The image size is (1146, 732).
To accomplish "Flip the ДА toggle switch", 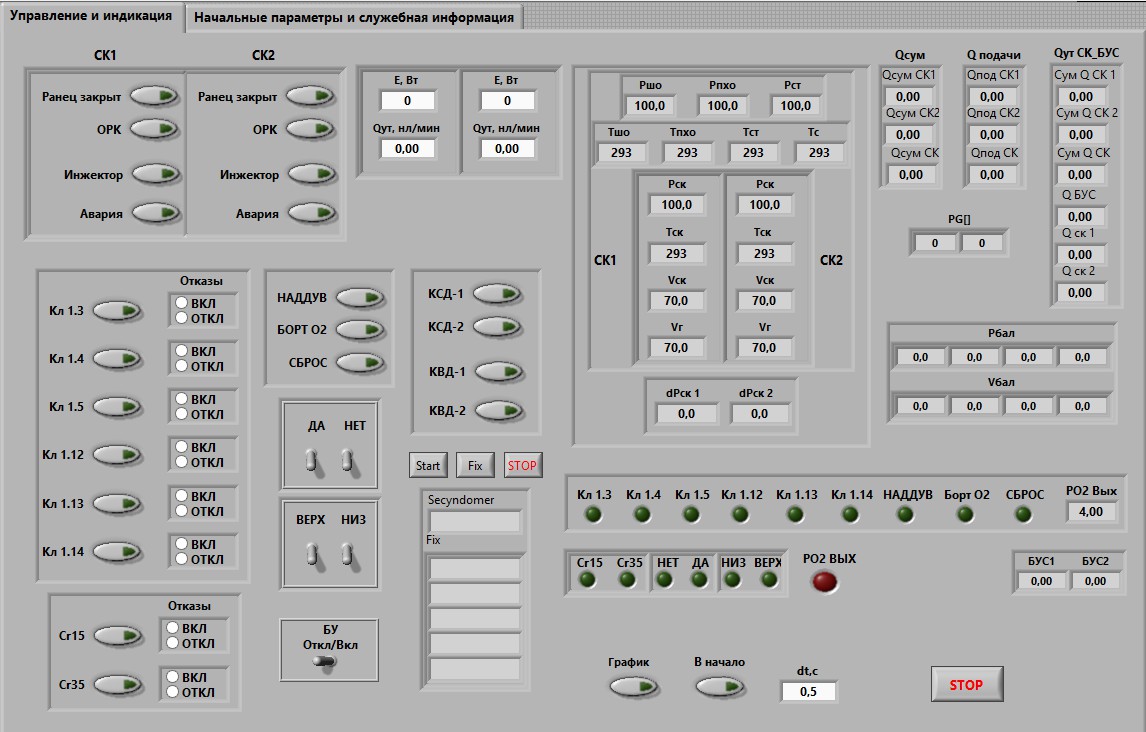I will pyautogui.click(x=312, y=459).
